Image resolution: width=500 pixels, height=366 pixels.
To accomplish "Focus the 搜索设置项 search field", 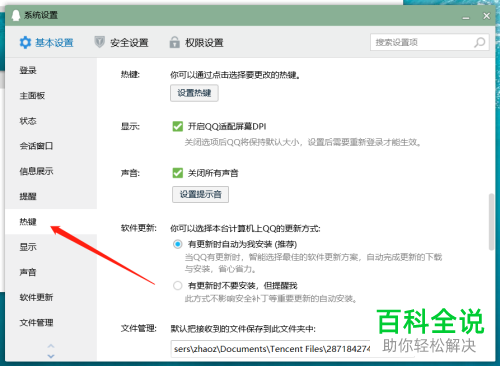I will 430,42.
